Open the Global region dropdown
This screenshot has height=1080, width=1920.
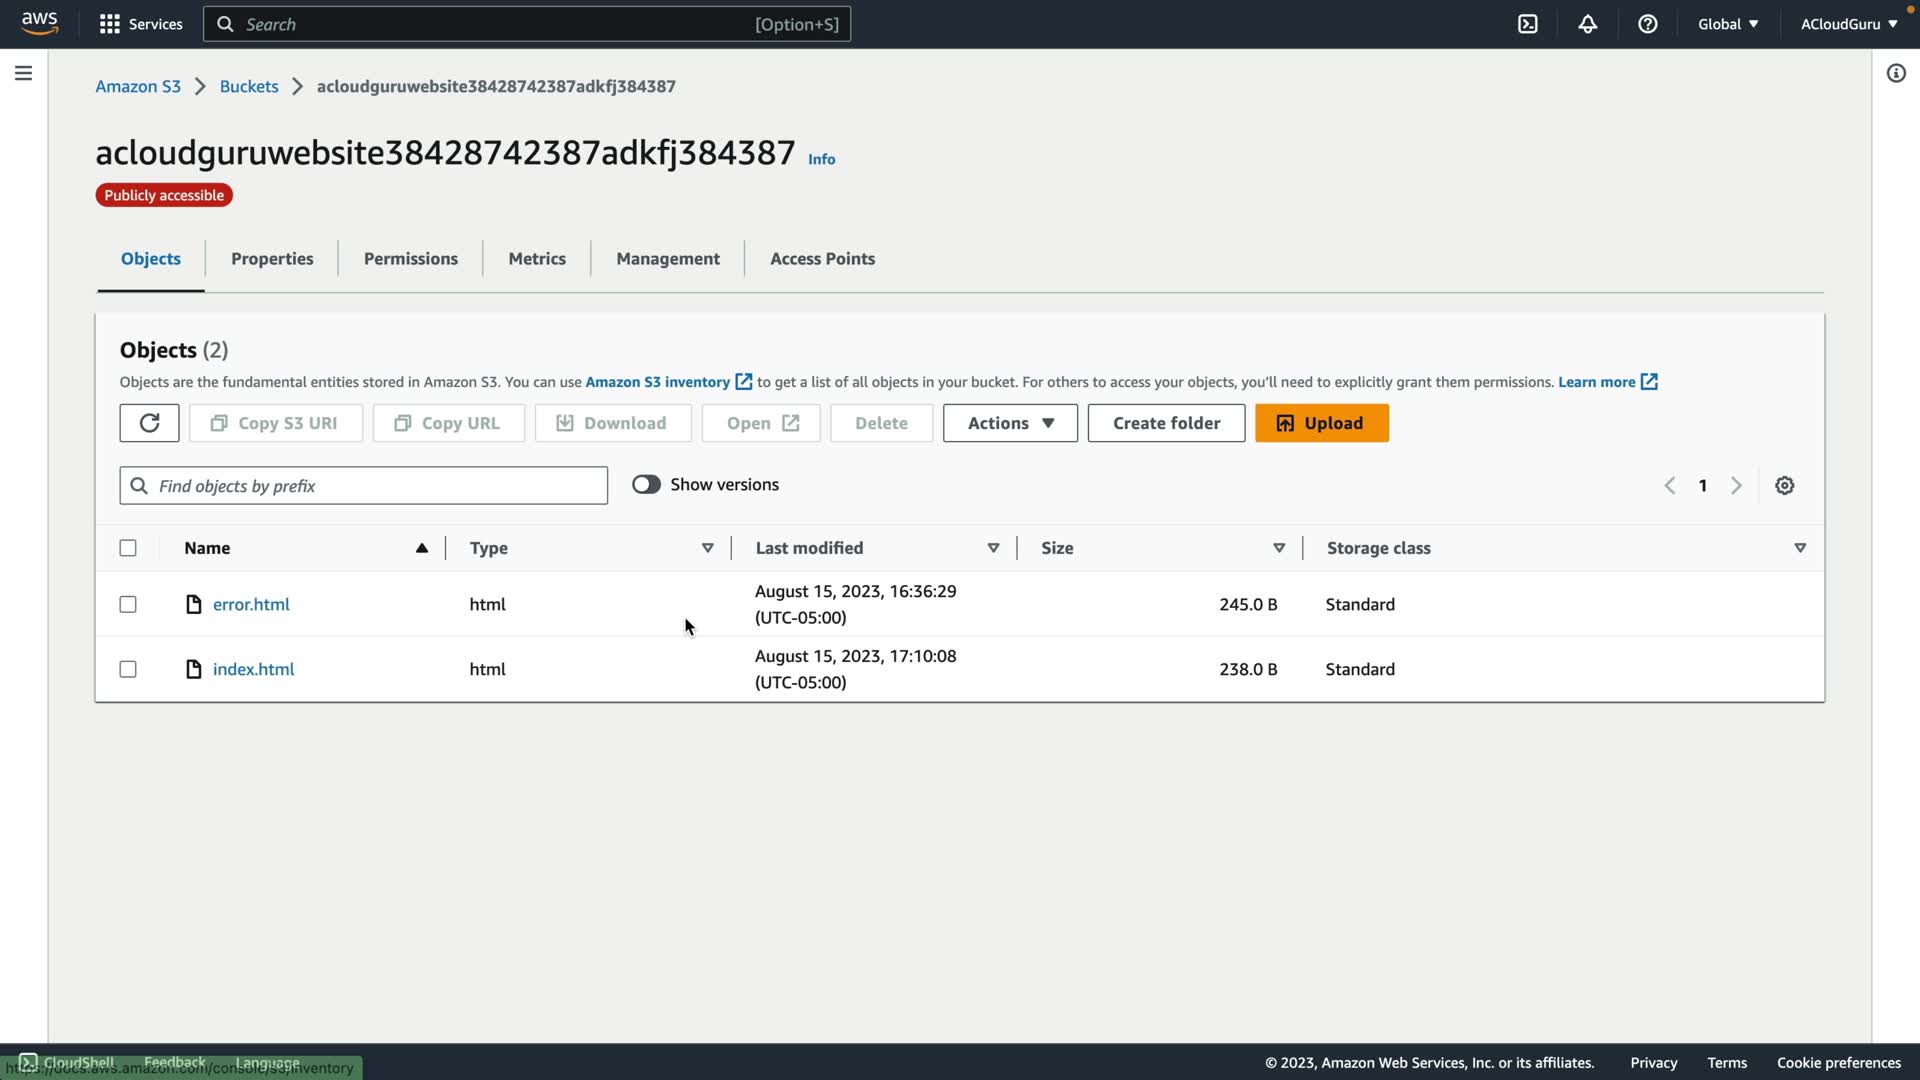[x=1727, y=24]
